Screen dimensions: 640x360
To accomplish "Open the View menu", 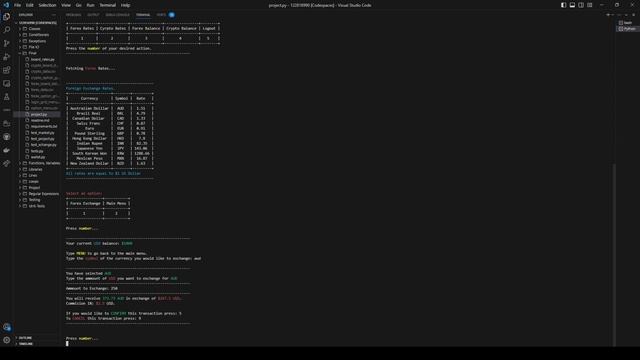I will [66, 5].
